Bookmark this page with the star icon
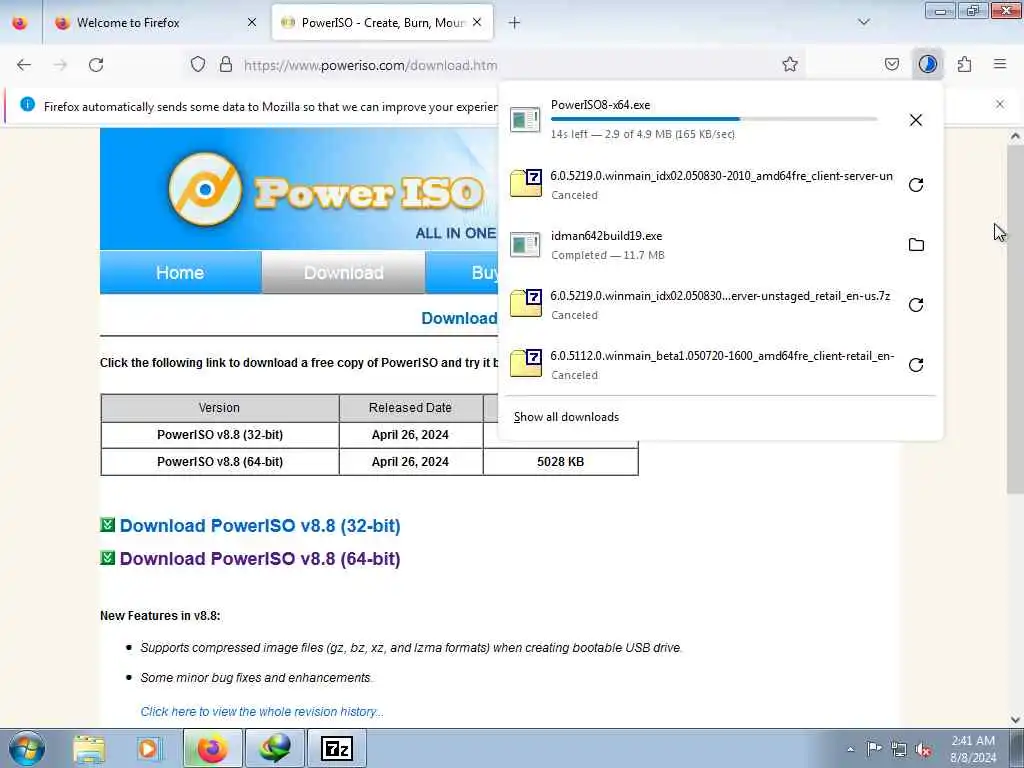 (790, 64)
